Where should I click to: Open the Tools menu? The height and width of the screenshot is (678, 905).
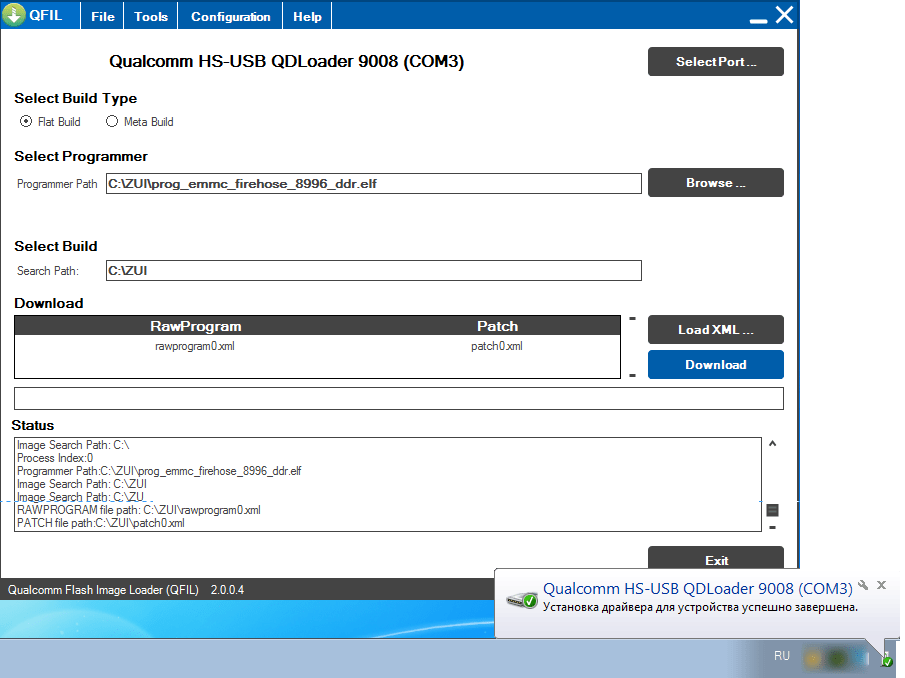(151, 17)
